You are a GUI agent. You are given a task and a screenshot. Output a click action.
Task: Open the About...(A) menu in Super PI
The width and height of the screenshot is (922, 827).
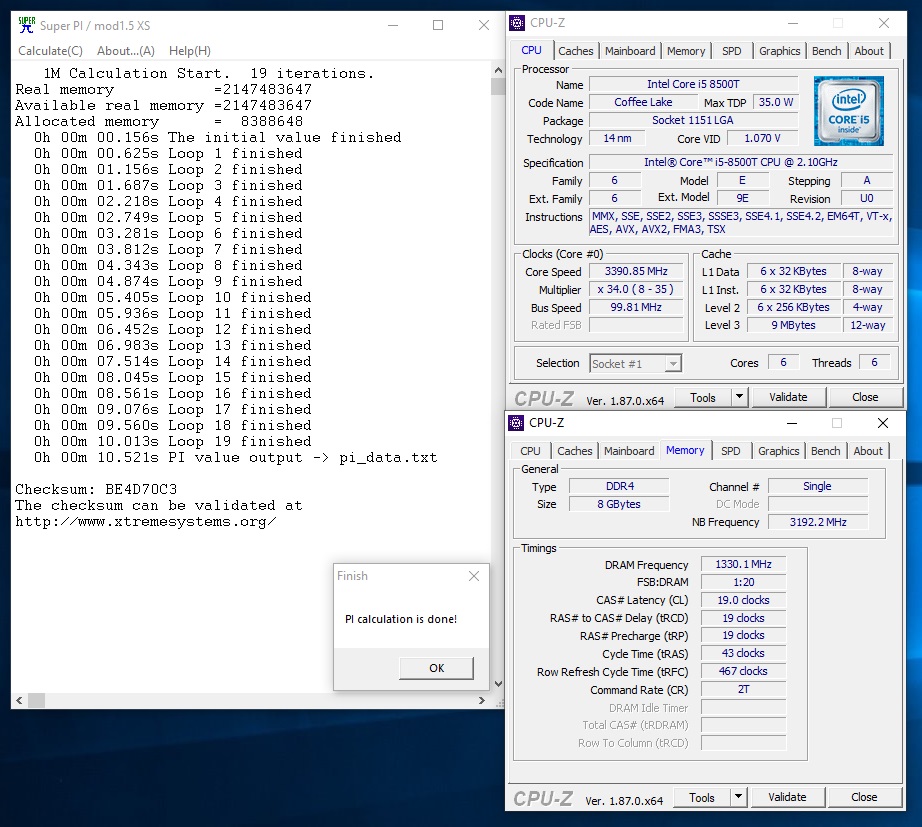point(126,51)
